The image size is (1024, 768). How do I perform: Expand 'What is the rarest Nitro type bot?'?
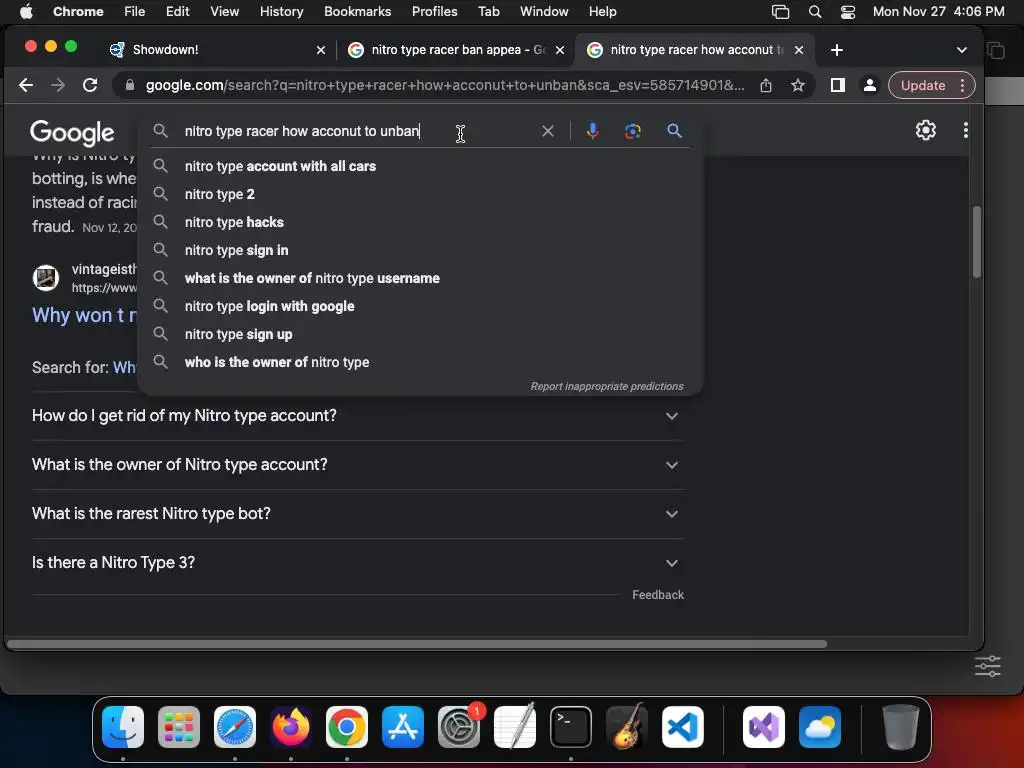tap(357, 514)
